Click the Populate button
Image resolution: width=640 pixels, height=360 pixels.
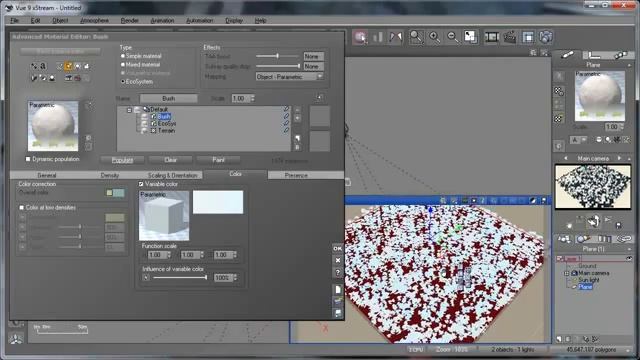click(122, 160)
